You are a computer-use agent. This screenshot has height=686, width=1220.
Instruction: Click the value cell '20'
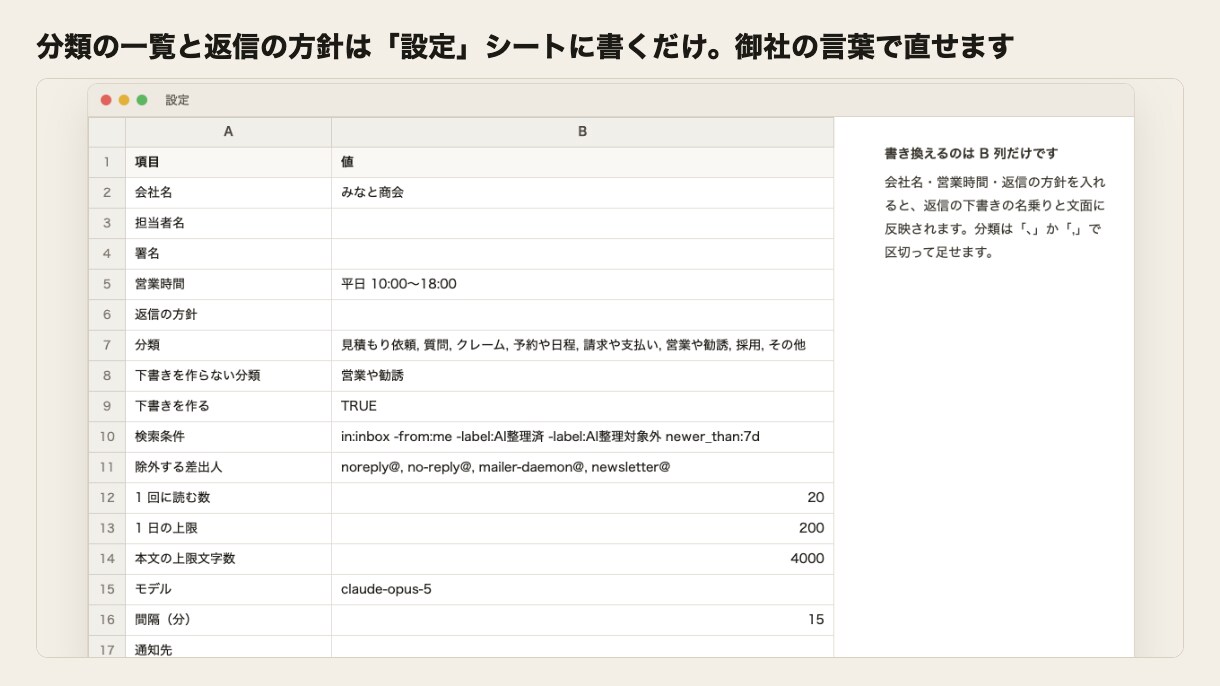pos(582,497)
